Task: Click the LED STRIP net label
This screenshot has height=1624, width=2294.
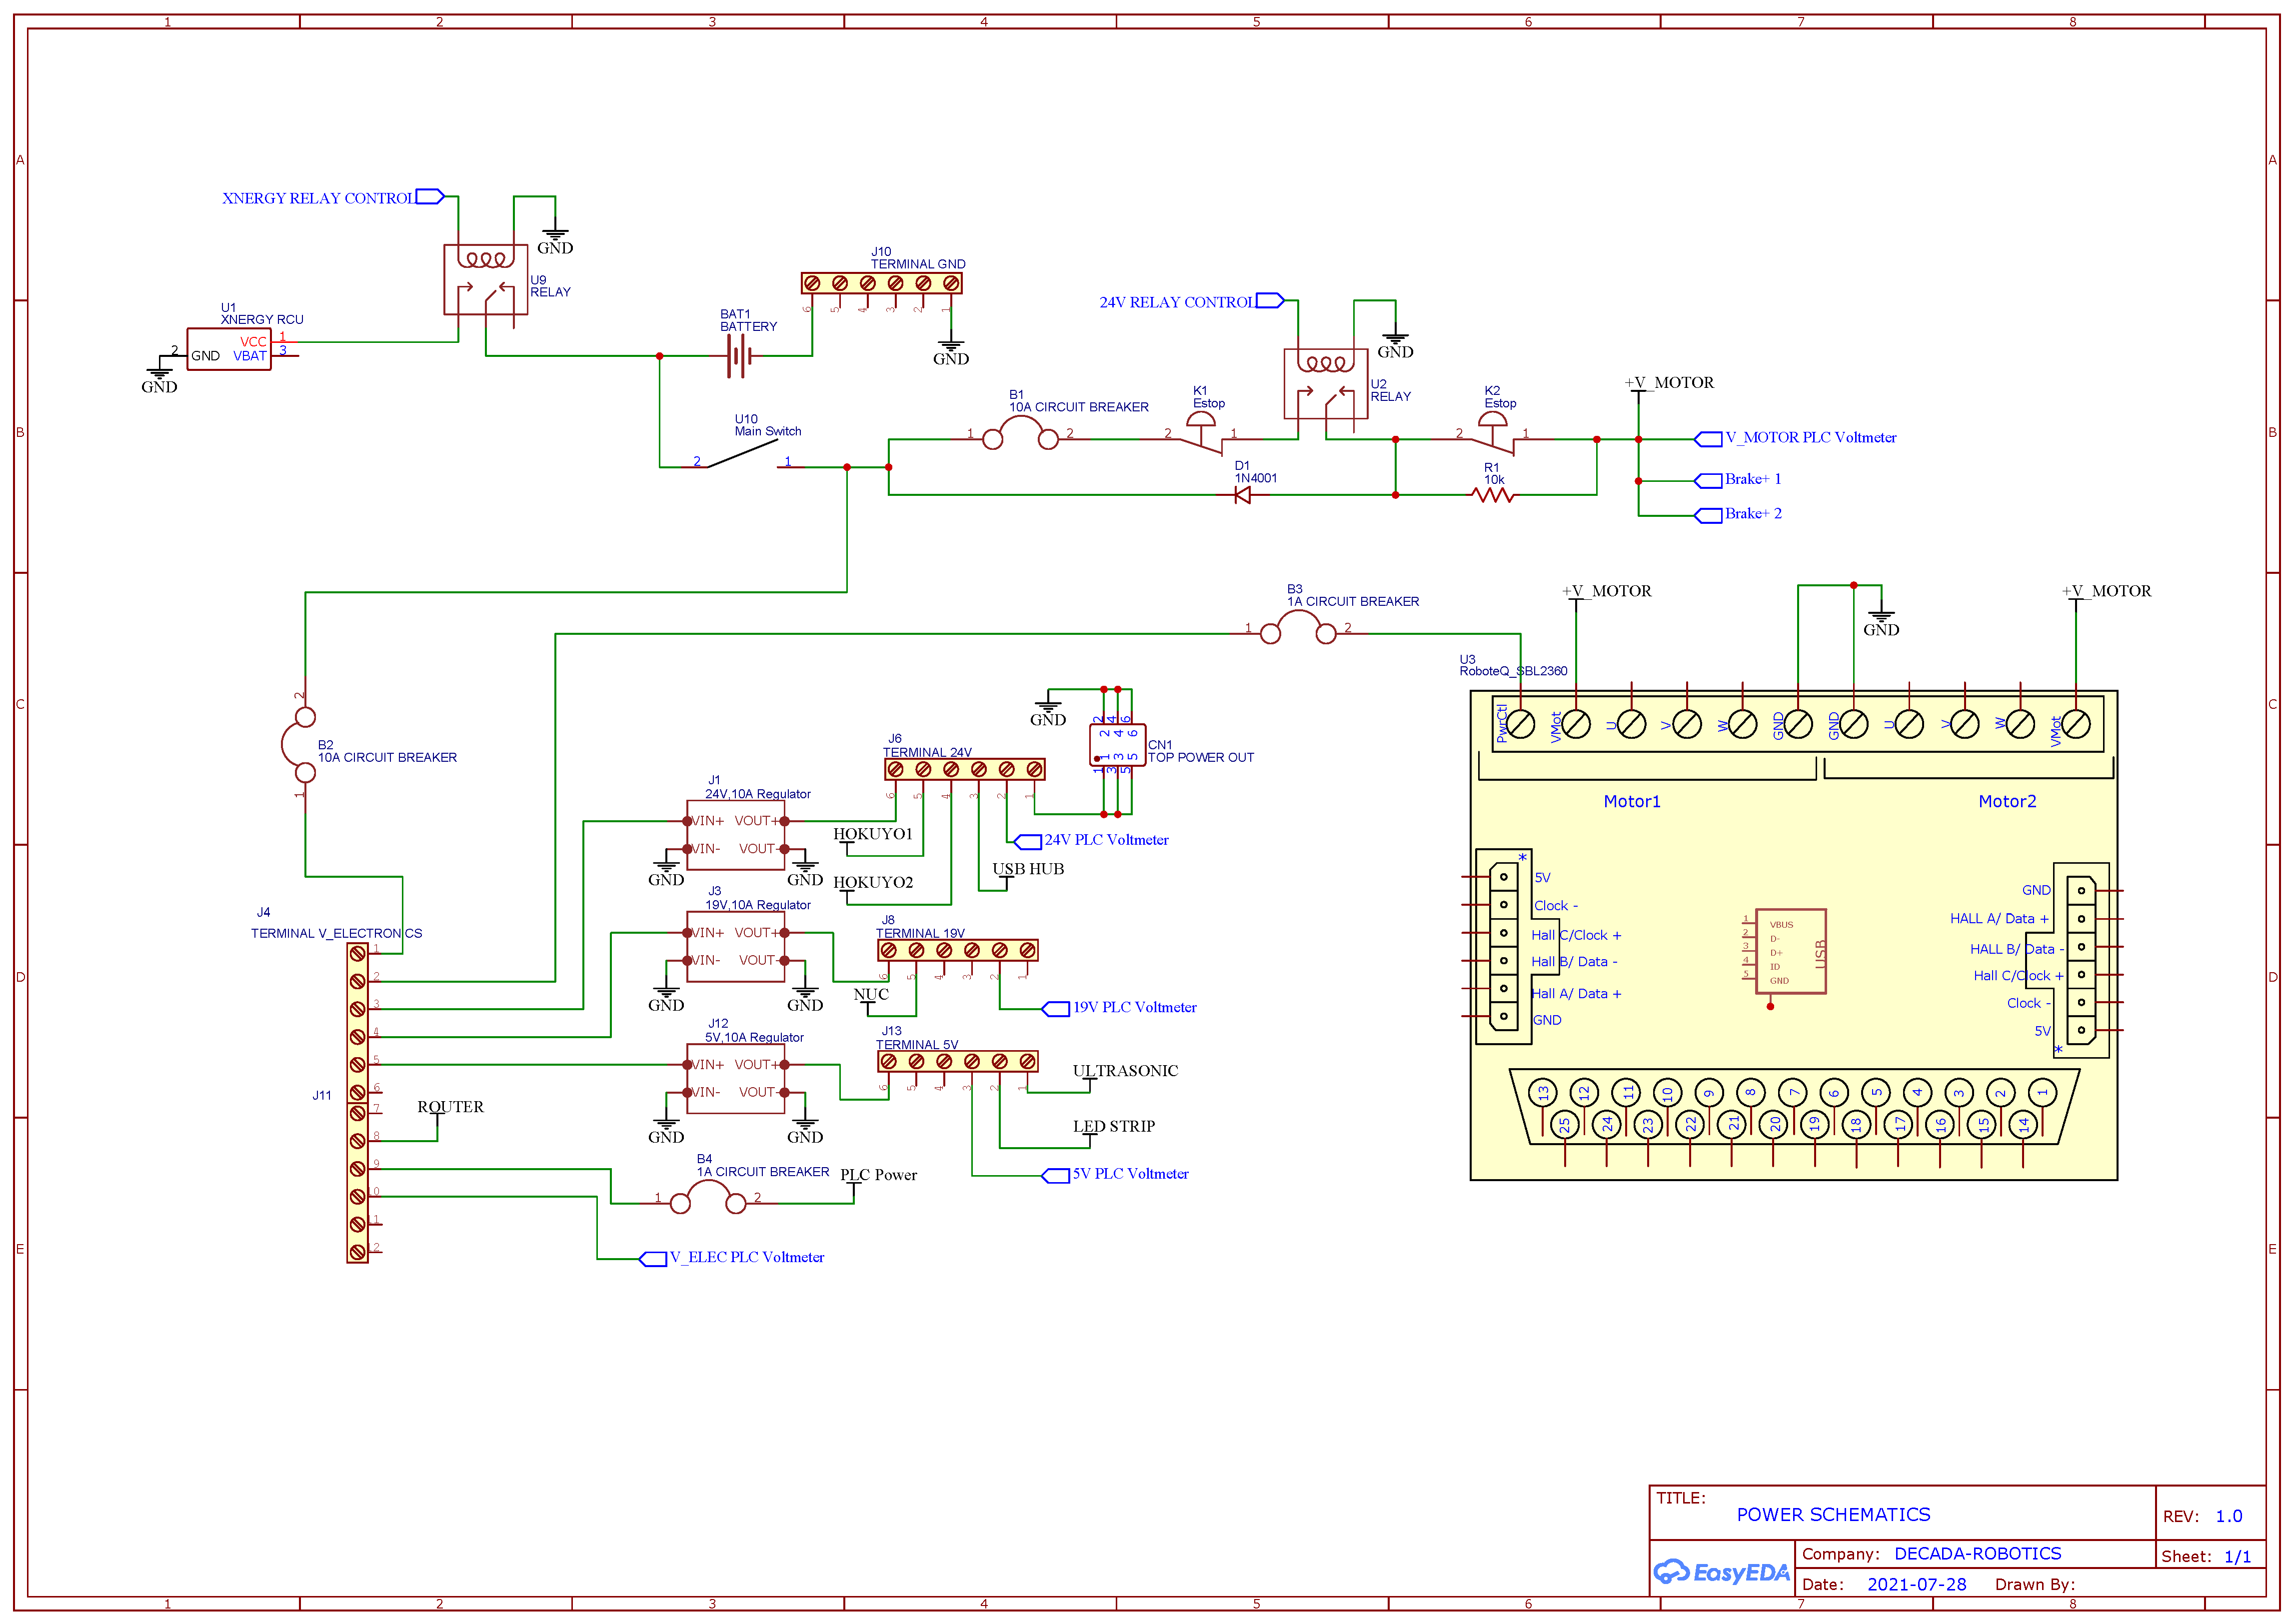Action: [x=1114, y=1126]
